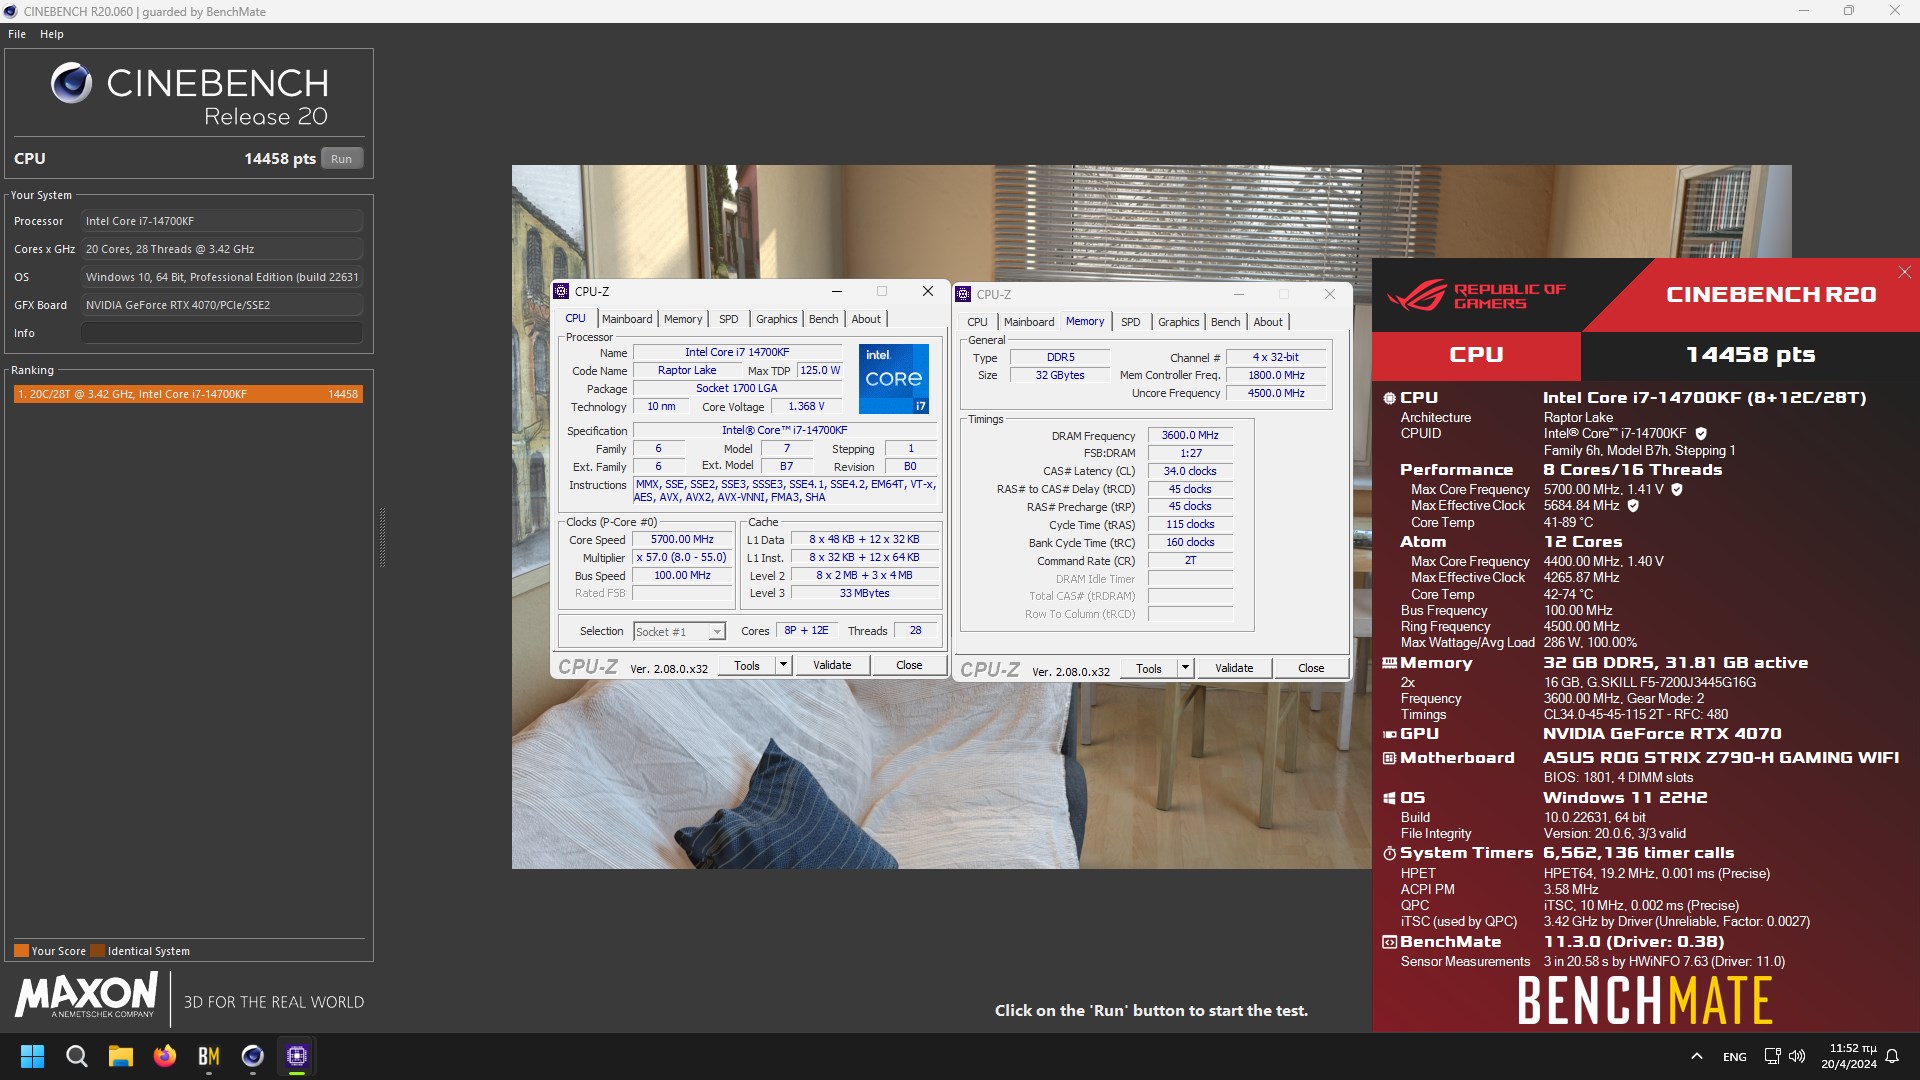
Task: Expand Tools dropdown arrow in left CPU-Z
Action: (x=784, y=665)
